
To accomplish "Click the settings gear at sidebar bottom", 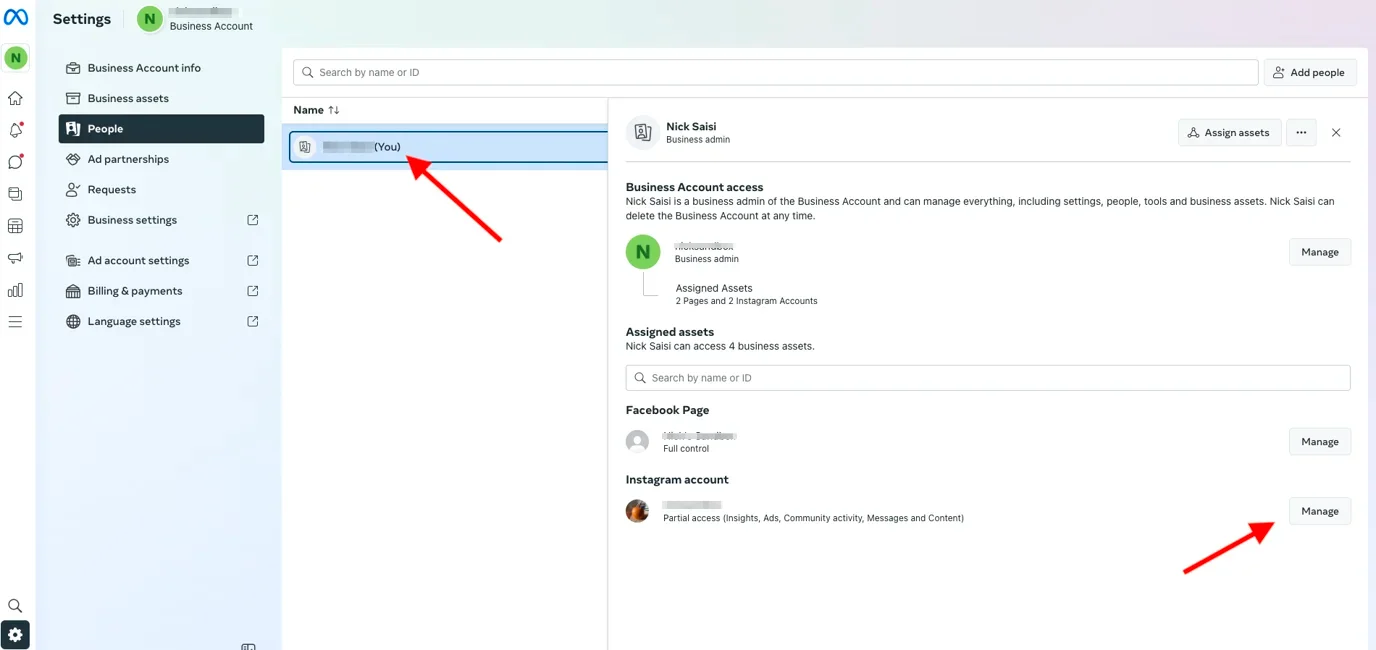I will click(15, 634).
